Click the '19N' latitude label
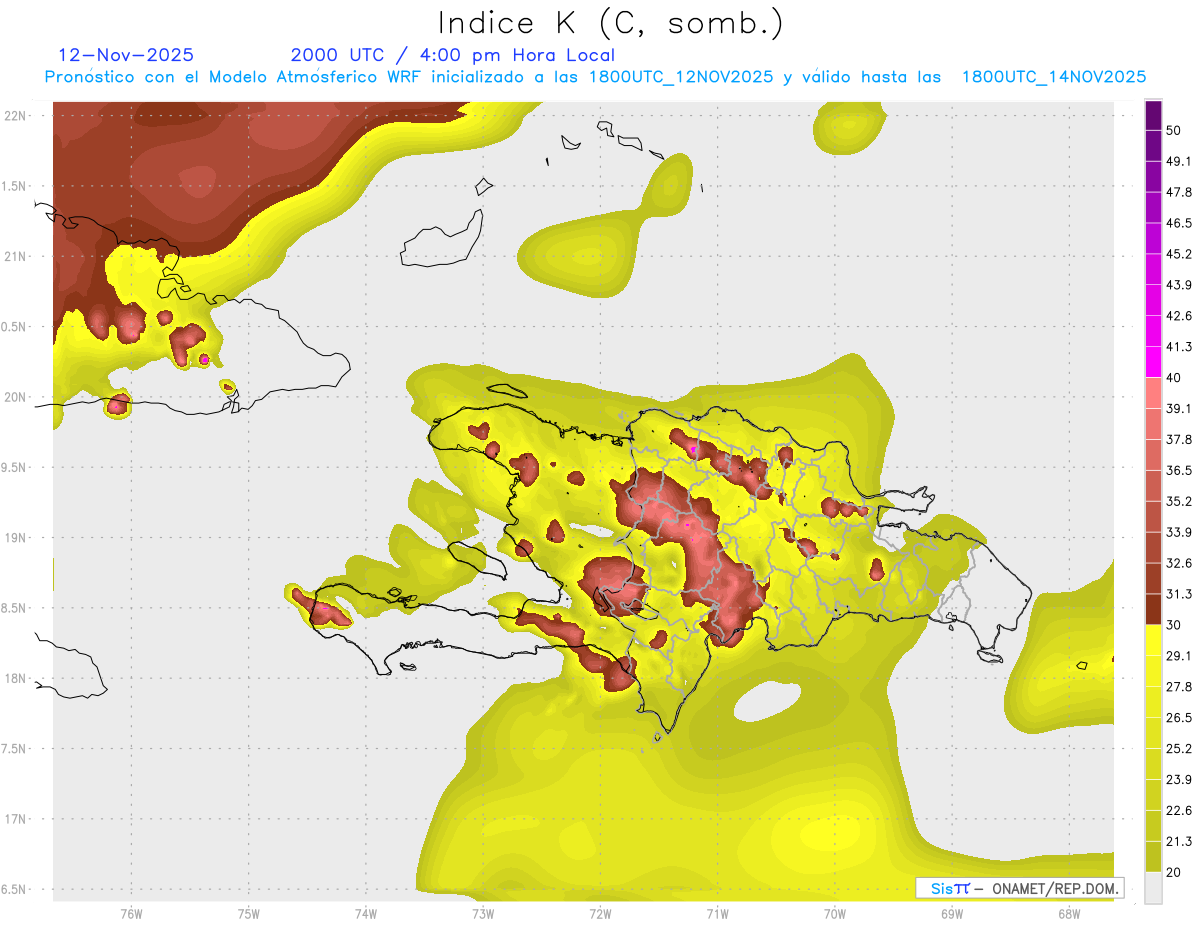The height and width of the screenshot is (927, 1200). pyautogui.click(x=15, y=538)
